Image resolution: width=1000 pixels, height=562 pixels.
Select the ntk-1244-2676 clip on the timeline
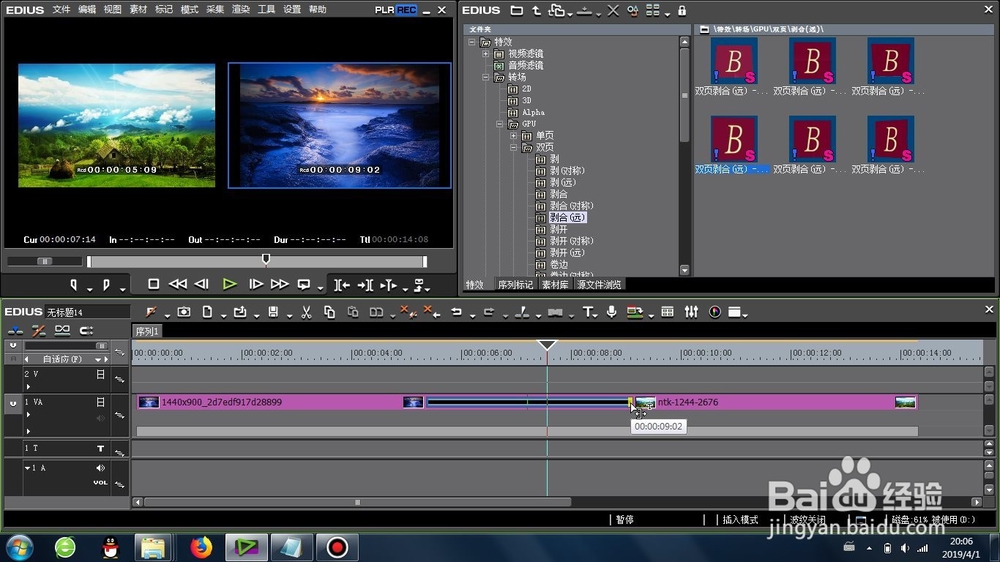777,402
